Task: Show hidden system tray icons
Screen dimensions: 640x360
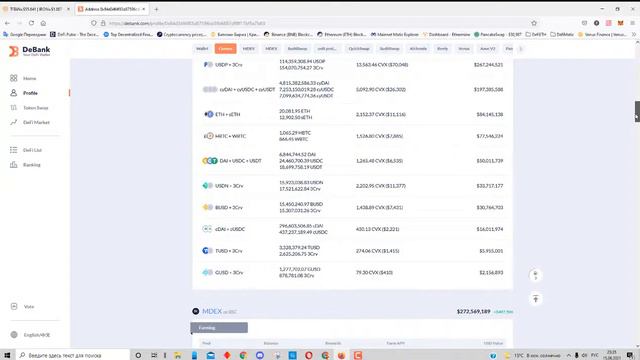Action: coord(568,355)
